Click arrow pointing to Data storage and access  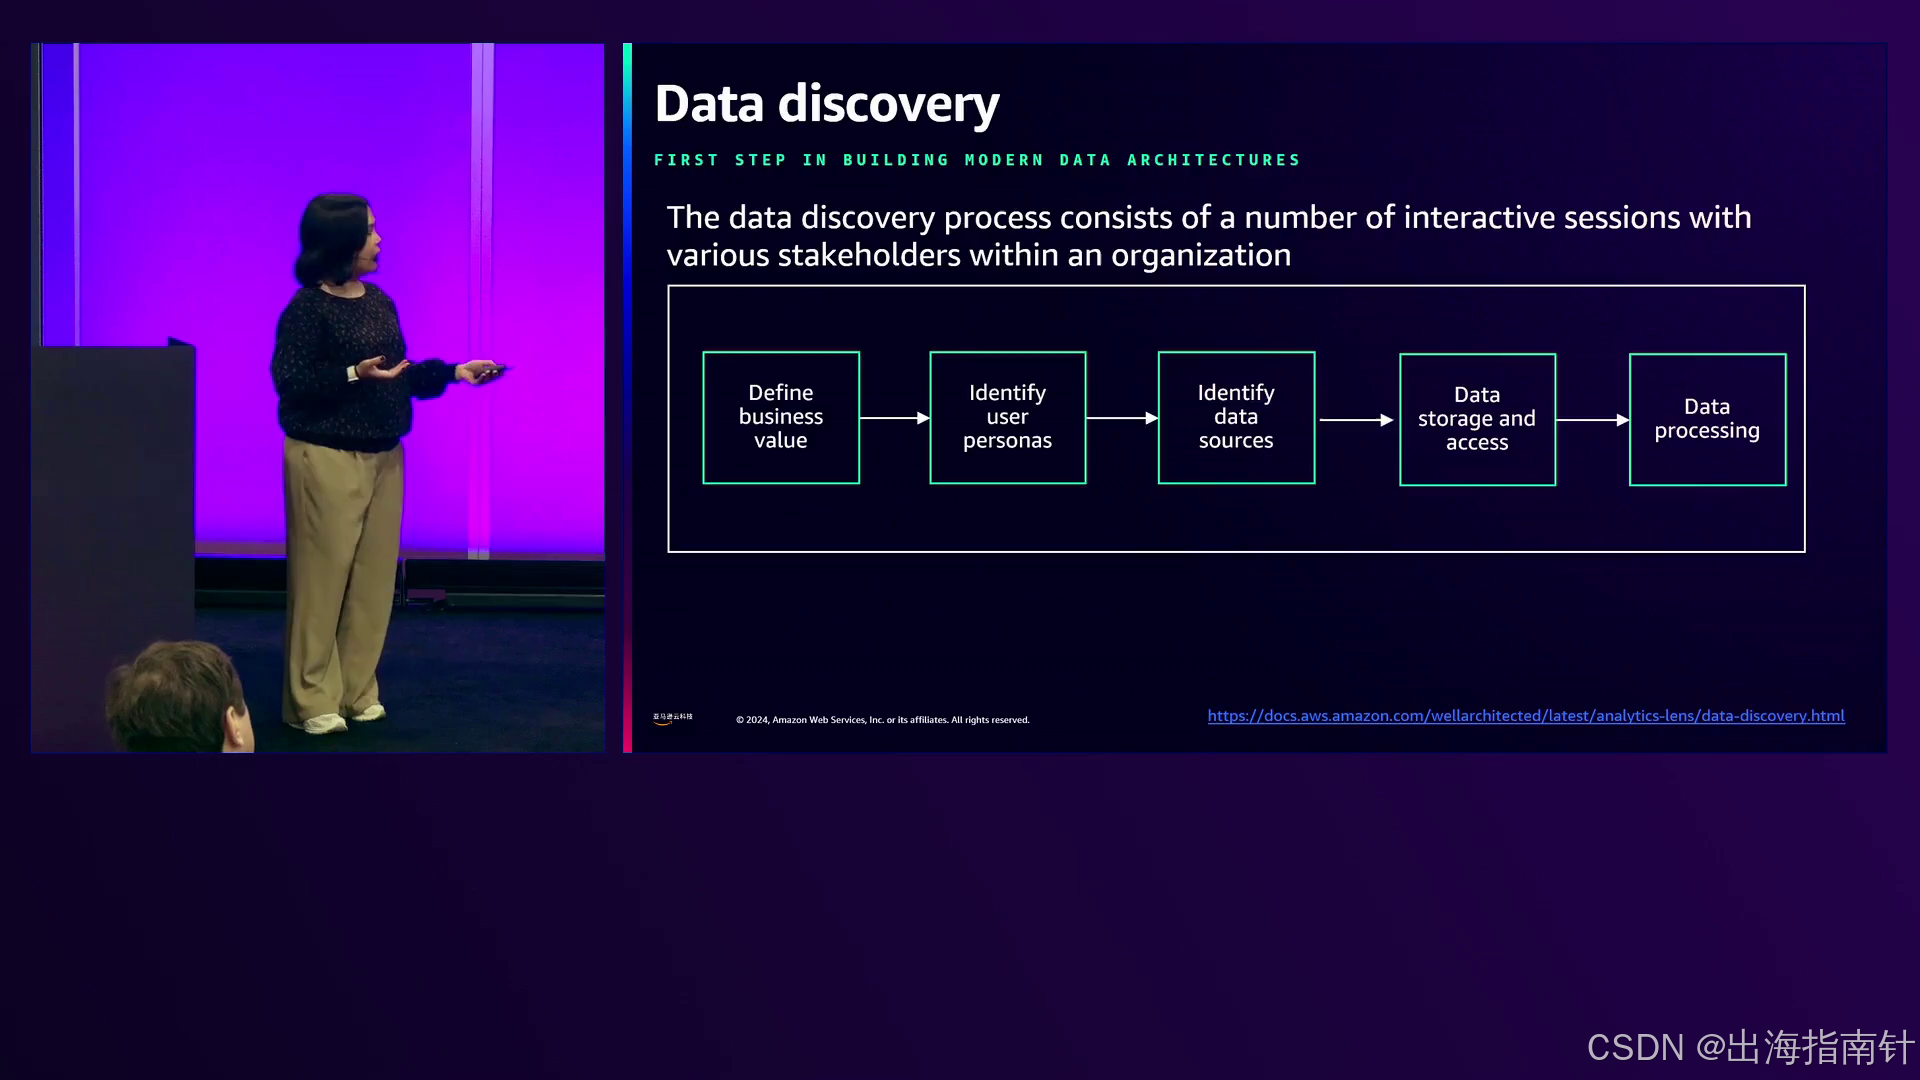(1356, 420)
